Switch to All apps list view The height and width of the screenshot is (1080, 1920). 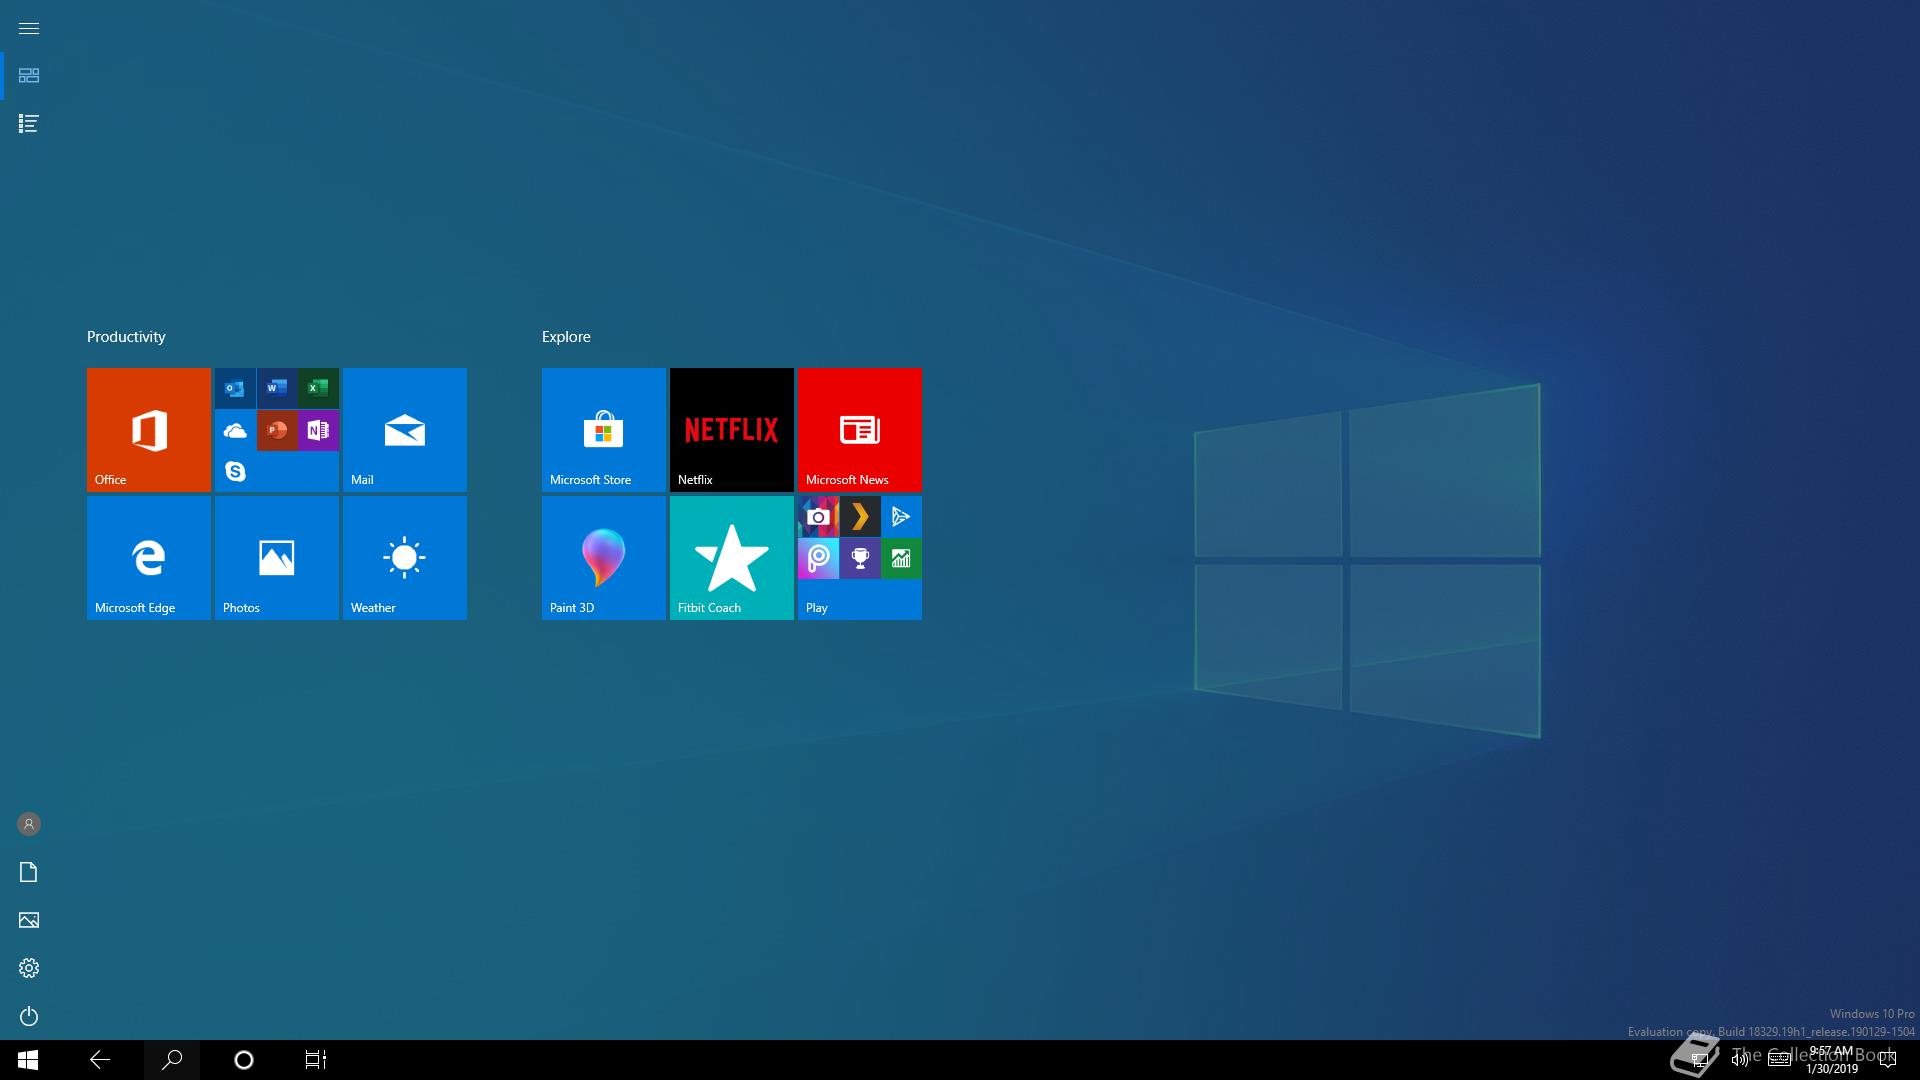pos(29,124)
